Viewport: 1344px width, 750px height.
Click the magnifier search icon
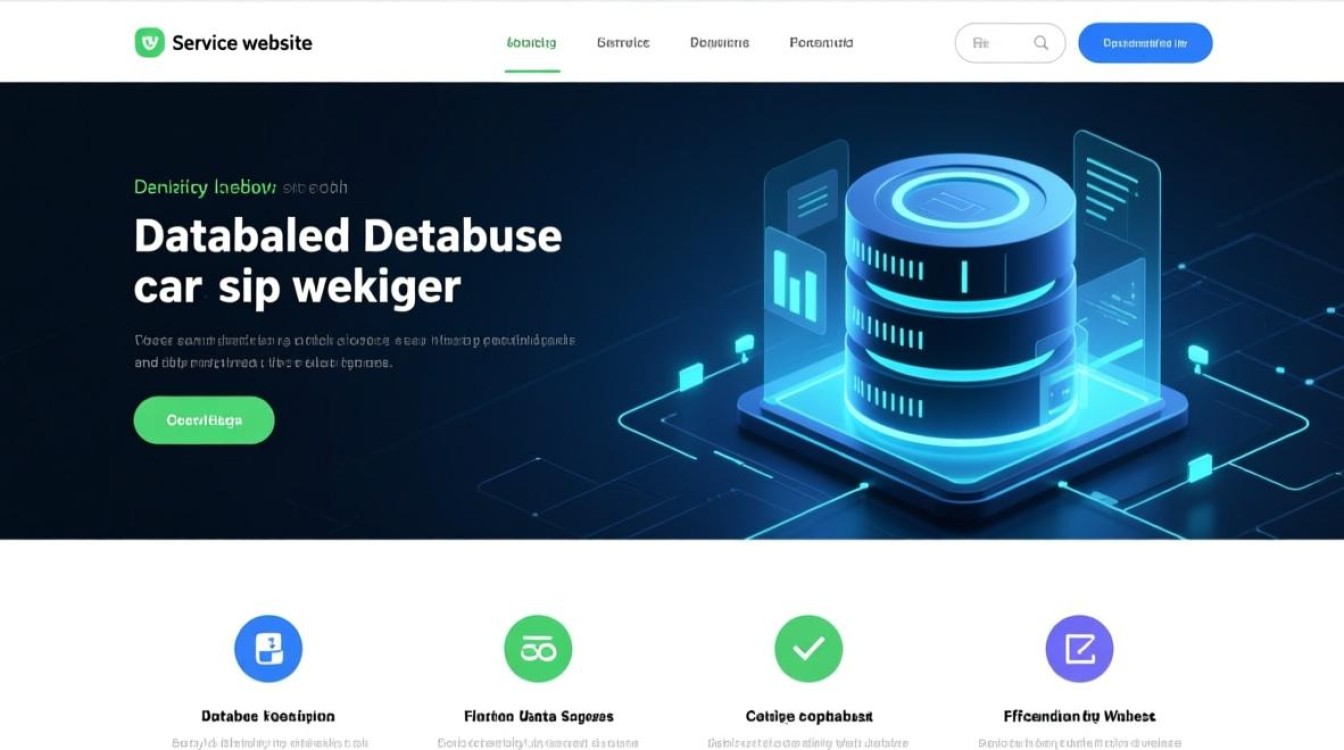pos(1041,43)
